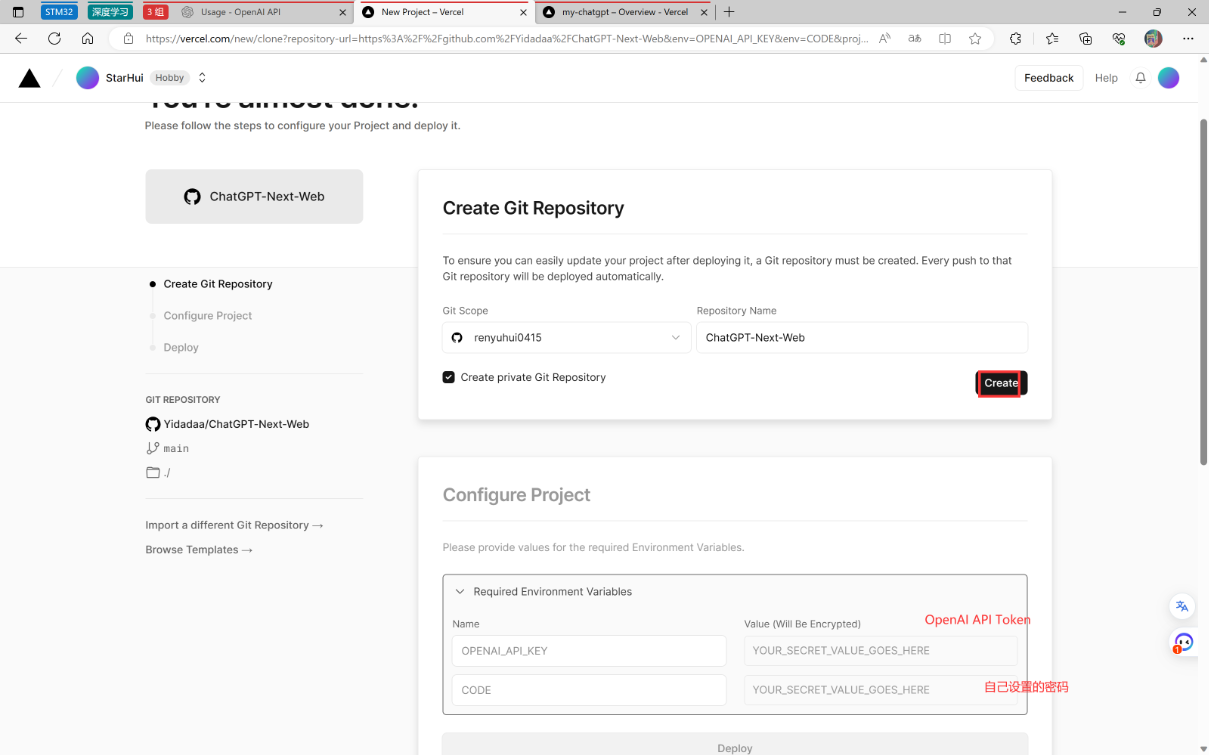Open the 3 组 tab group

pos(155,12)
